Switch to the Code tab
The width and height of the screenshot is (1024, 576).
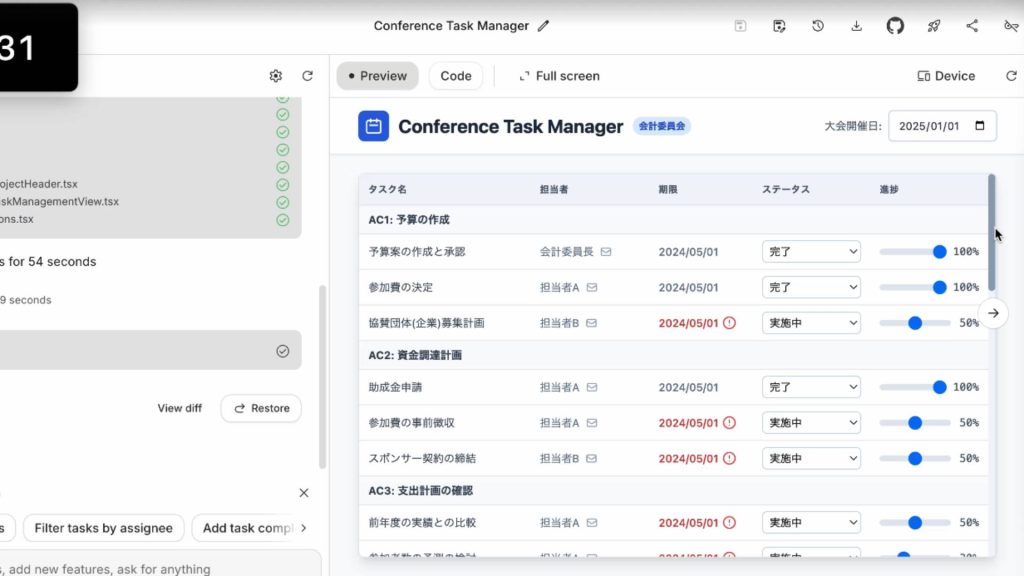pos(456,76)
